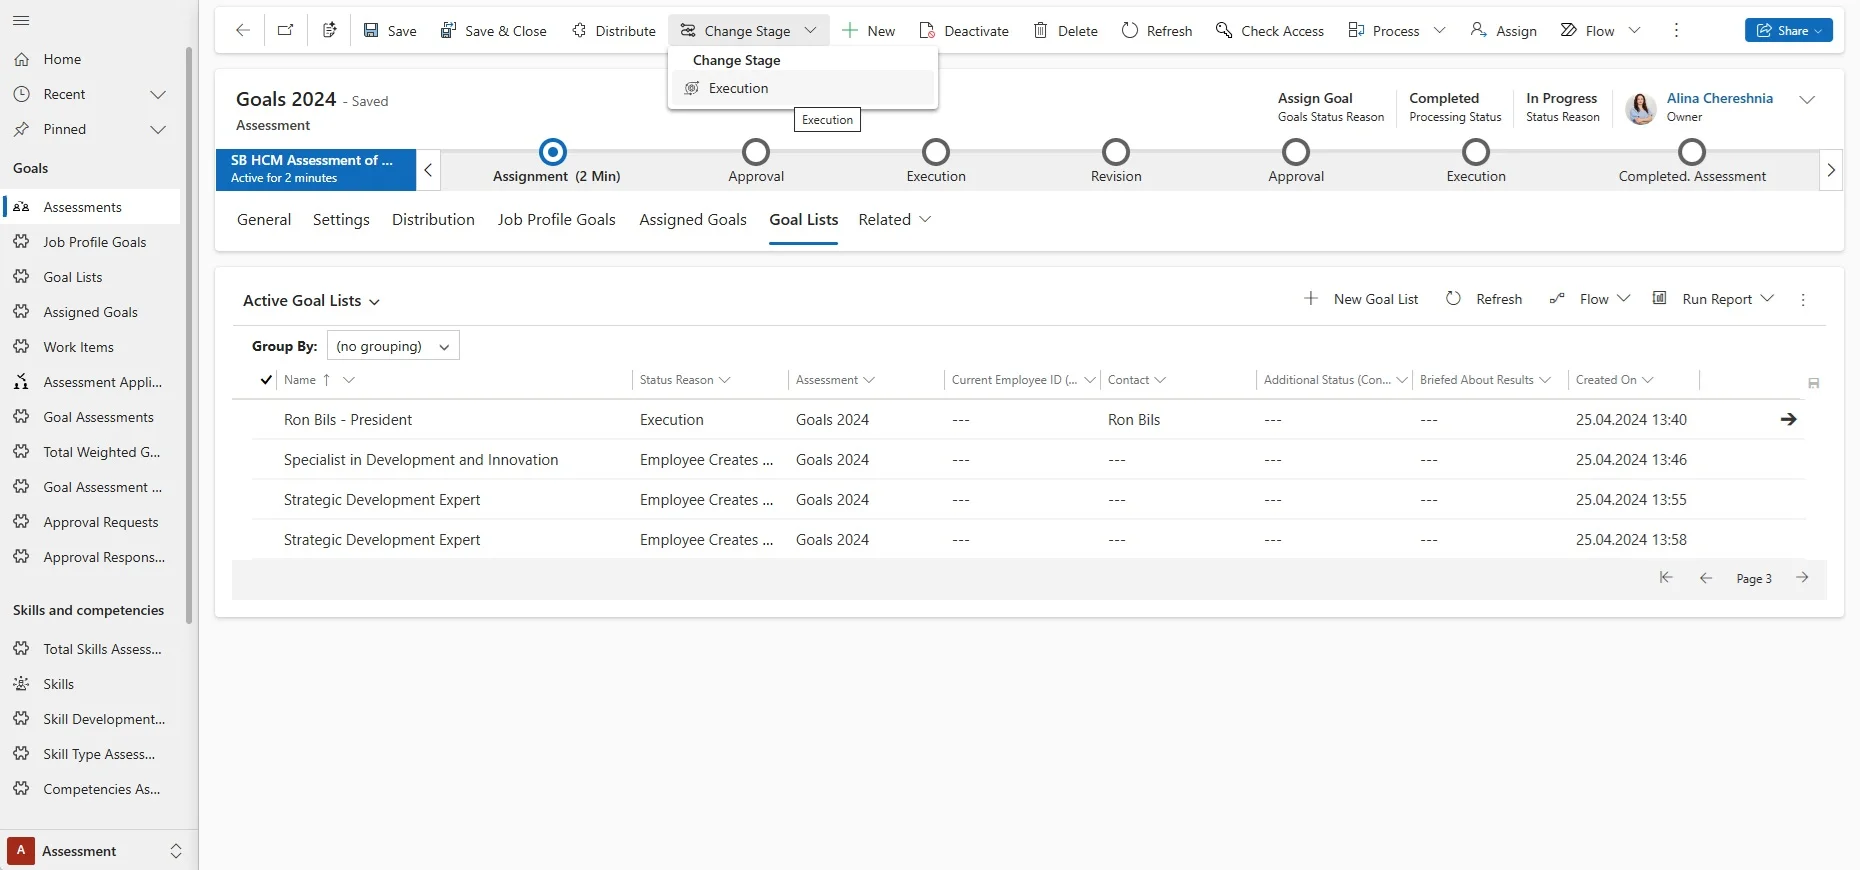Switch to the Assigned Goals tab
The image size is (1860, 870).
coord(692,220)
